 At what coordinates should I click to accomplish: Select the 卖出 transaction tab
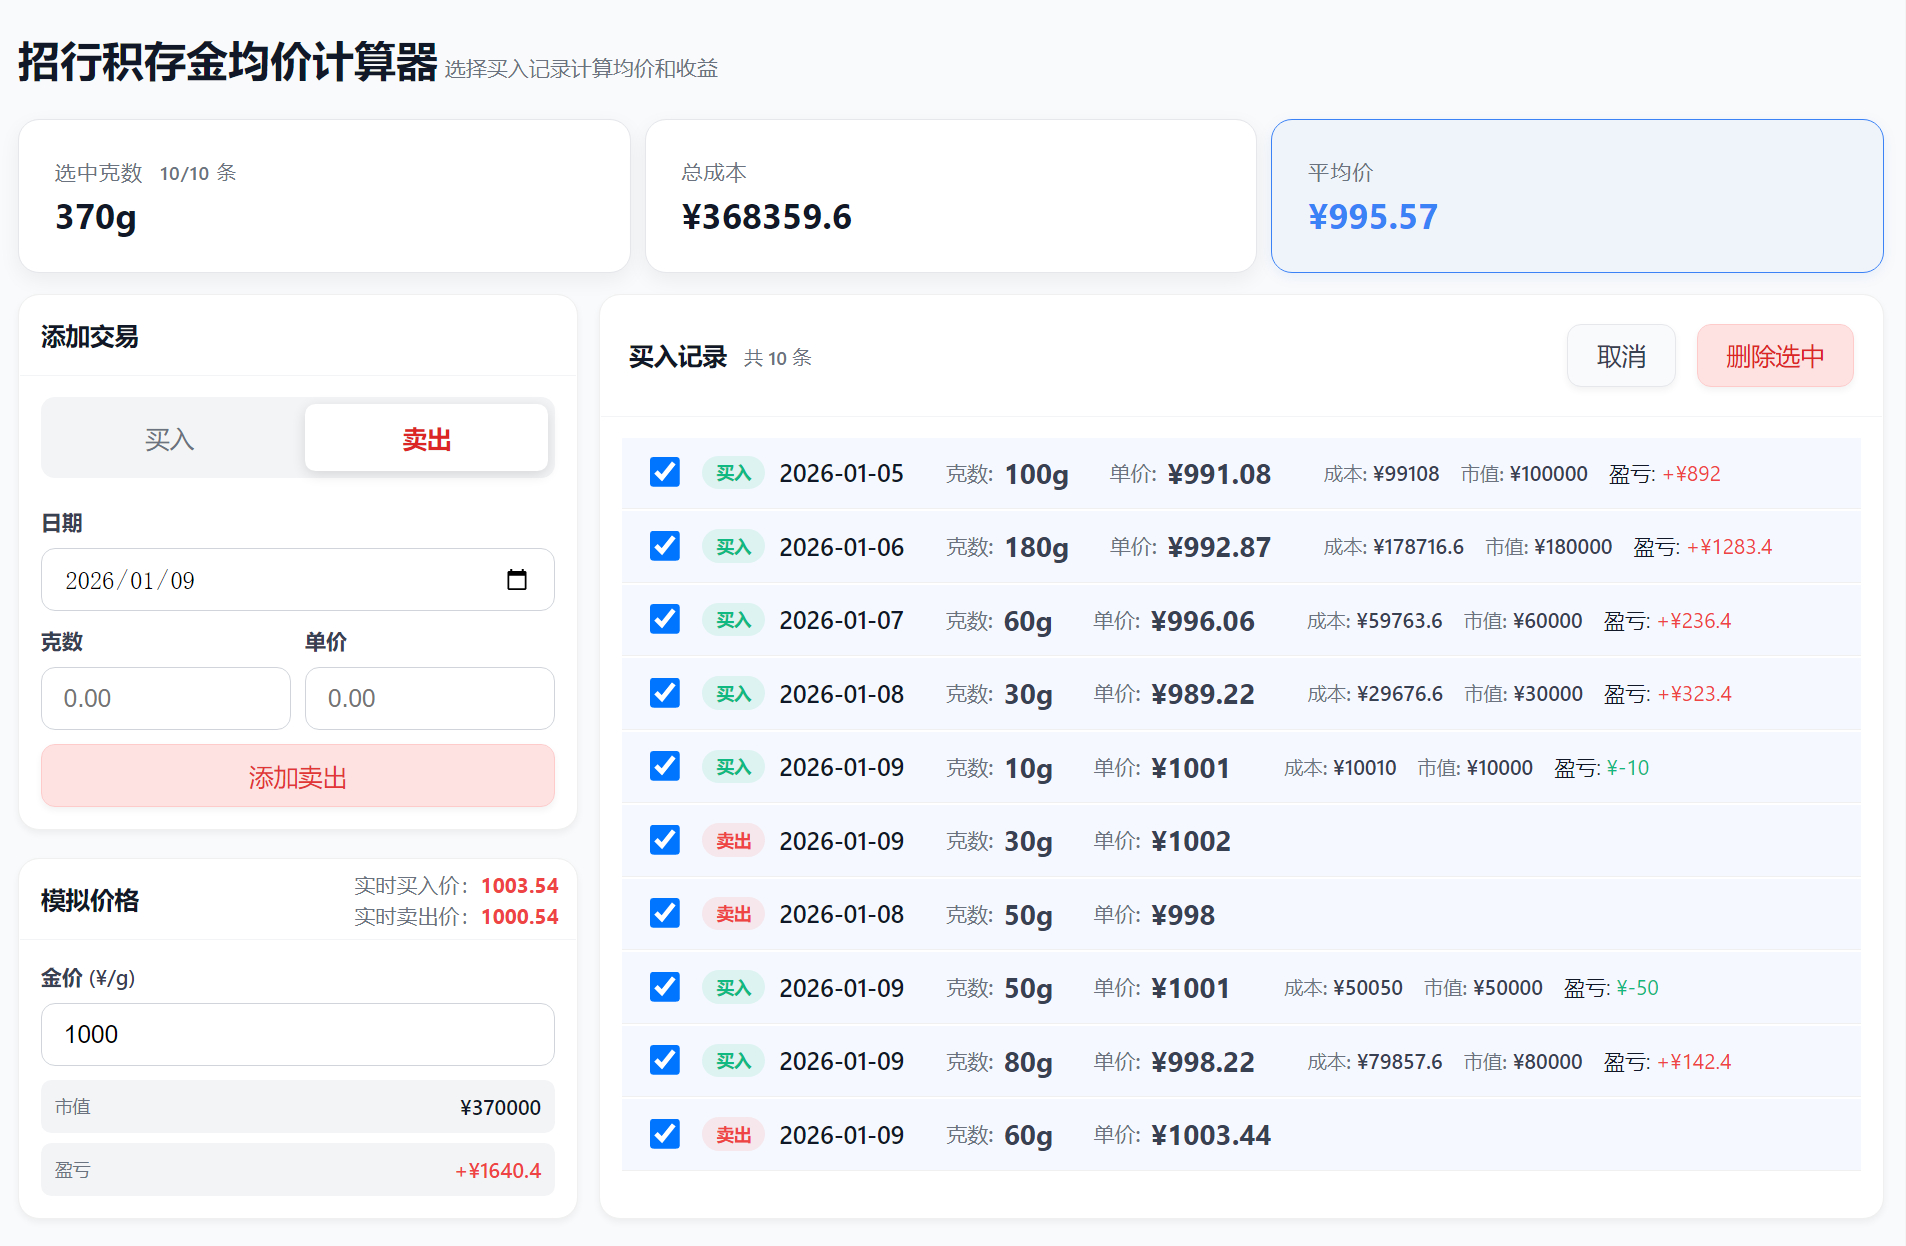(x=426, y=439)
